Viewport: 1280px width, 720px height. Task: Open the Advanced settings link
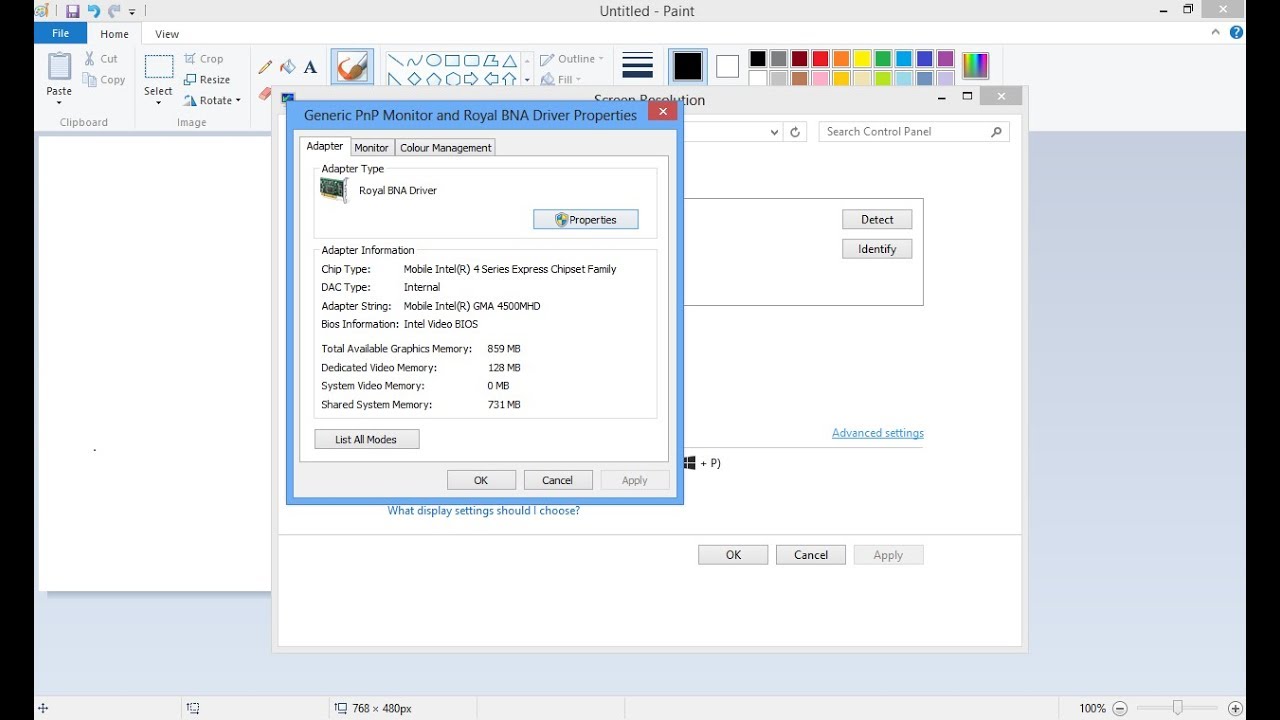pos(878,433)
